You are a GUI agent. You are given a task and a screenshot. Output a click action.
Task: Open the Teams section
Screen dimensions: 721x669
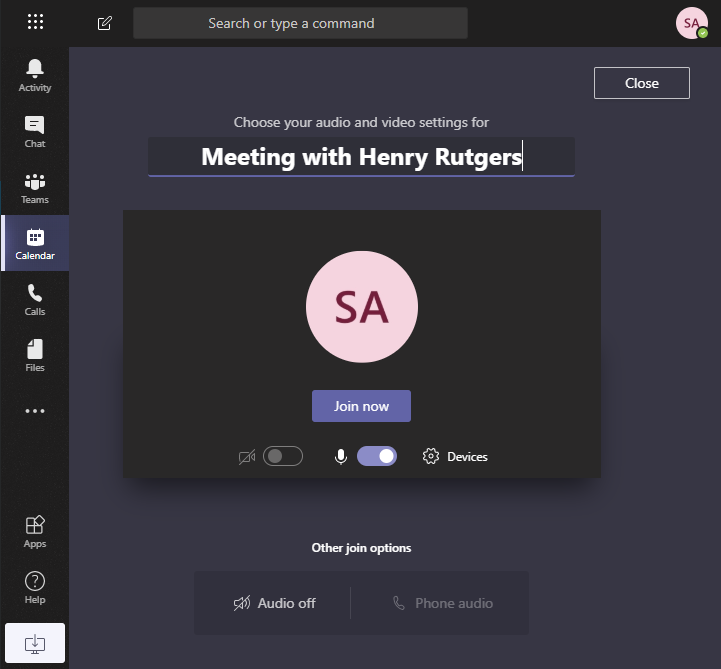tap(35, 187)
